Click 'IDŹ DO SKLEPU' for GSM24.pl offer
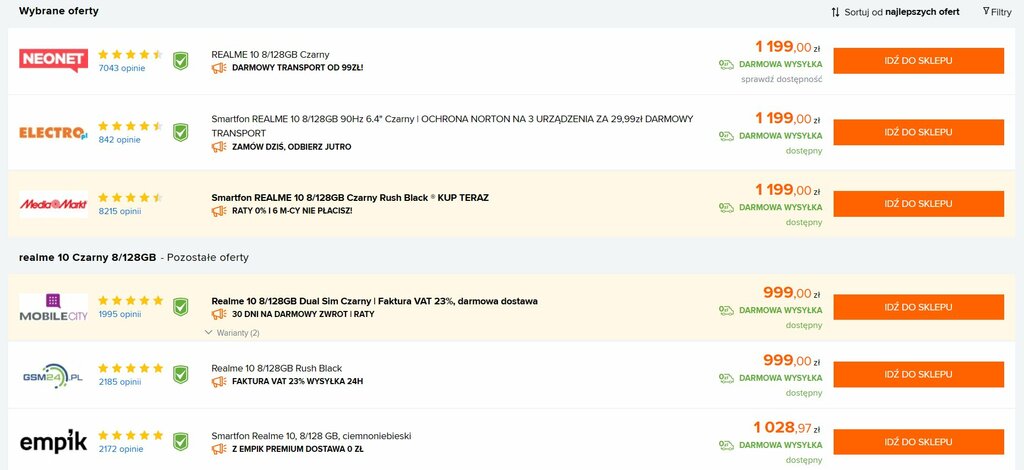Screen dimensions: 1024x470 click(x=918, y=375)
